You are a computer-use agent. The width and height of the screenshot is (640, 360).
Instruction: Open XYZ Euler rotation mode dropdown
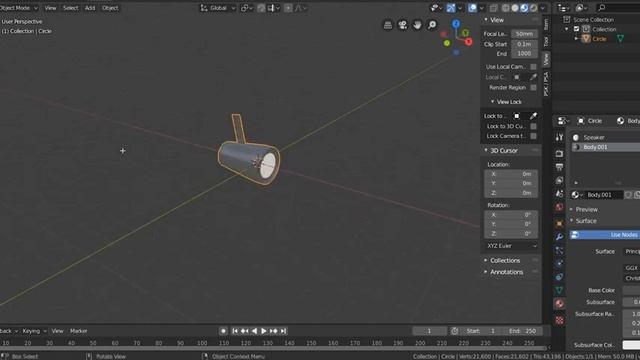(511, 246)
